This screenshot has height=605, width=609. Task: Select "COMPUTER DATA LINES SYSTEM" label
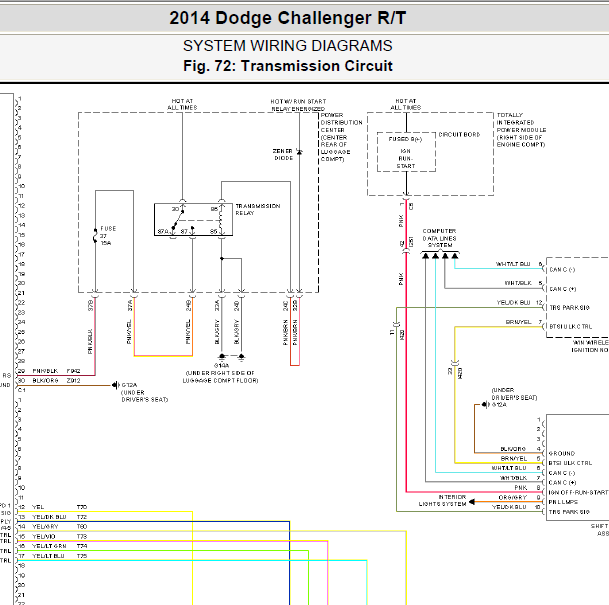coord(440,238)
